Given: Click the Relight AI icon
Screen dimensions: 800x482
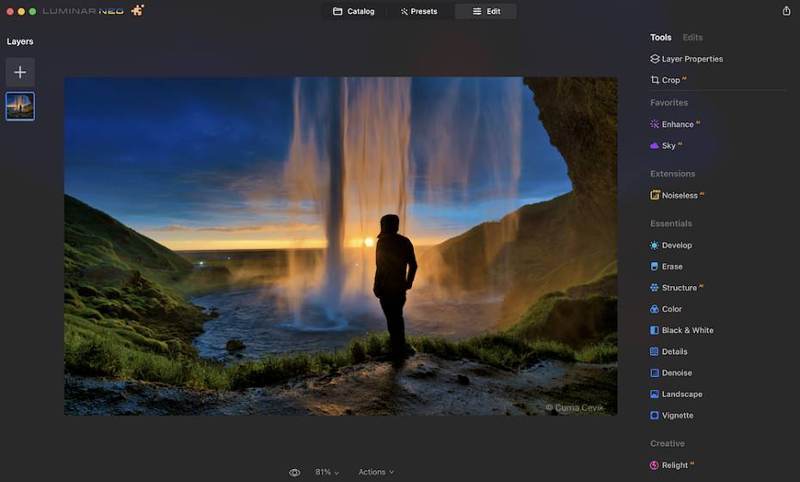Looking at the screenshot, I should point(655,465).
